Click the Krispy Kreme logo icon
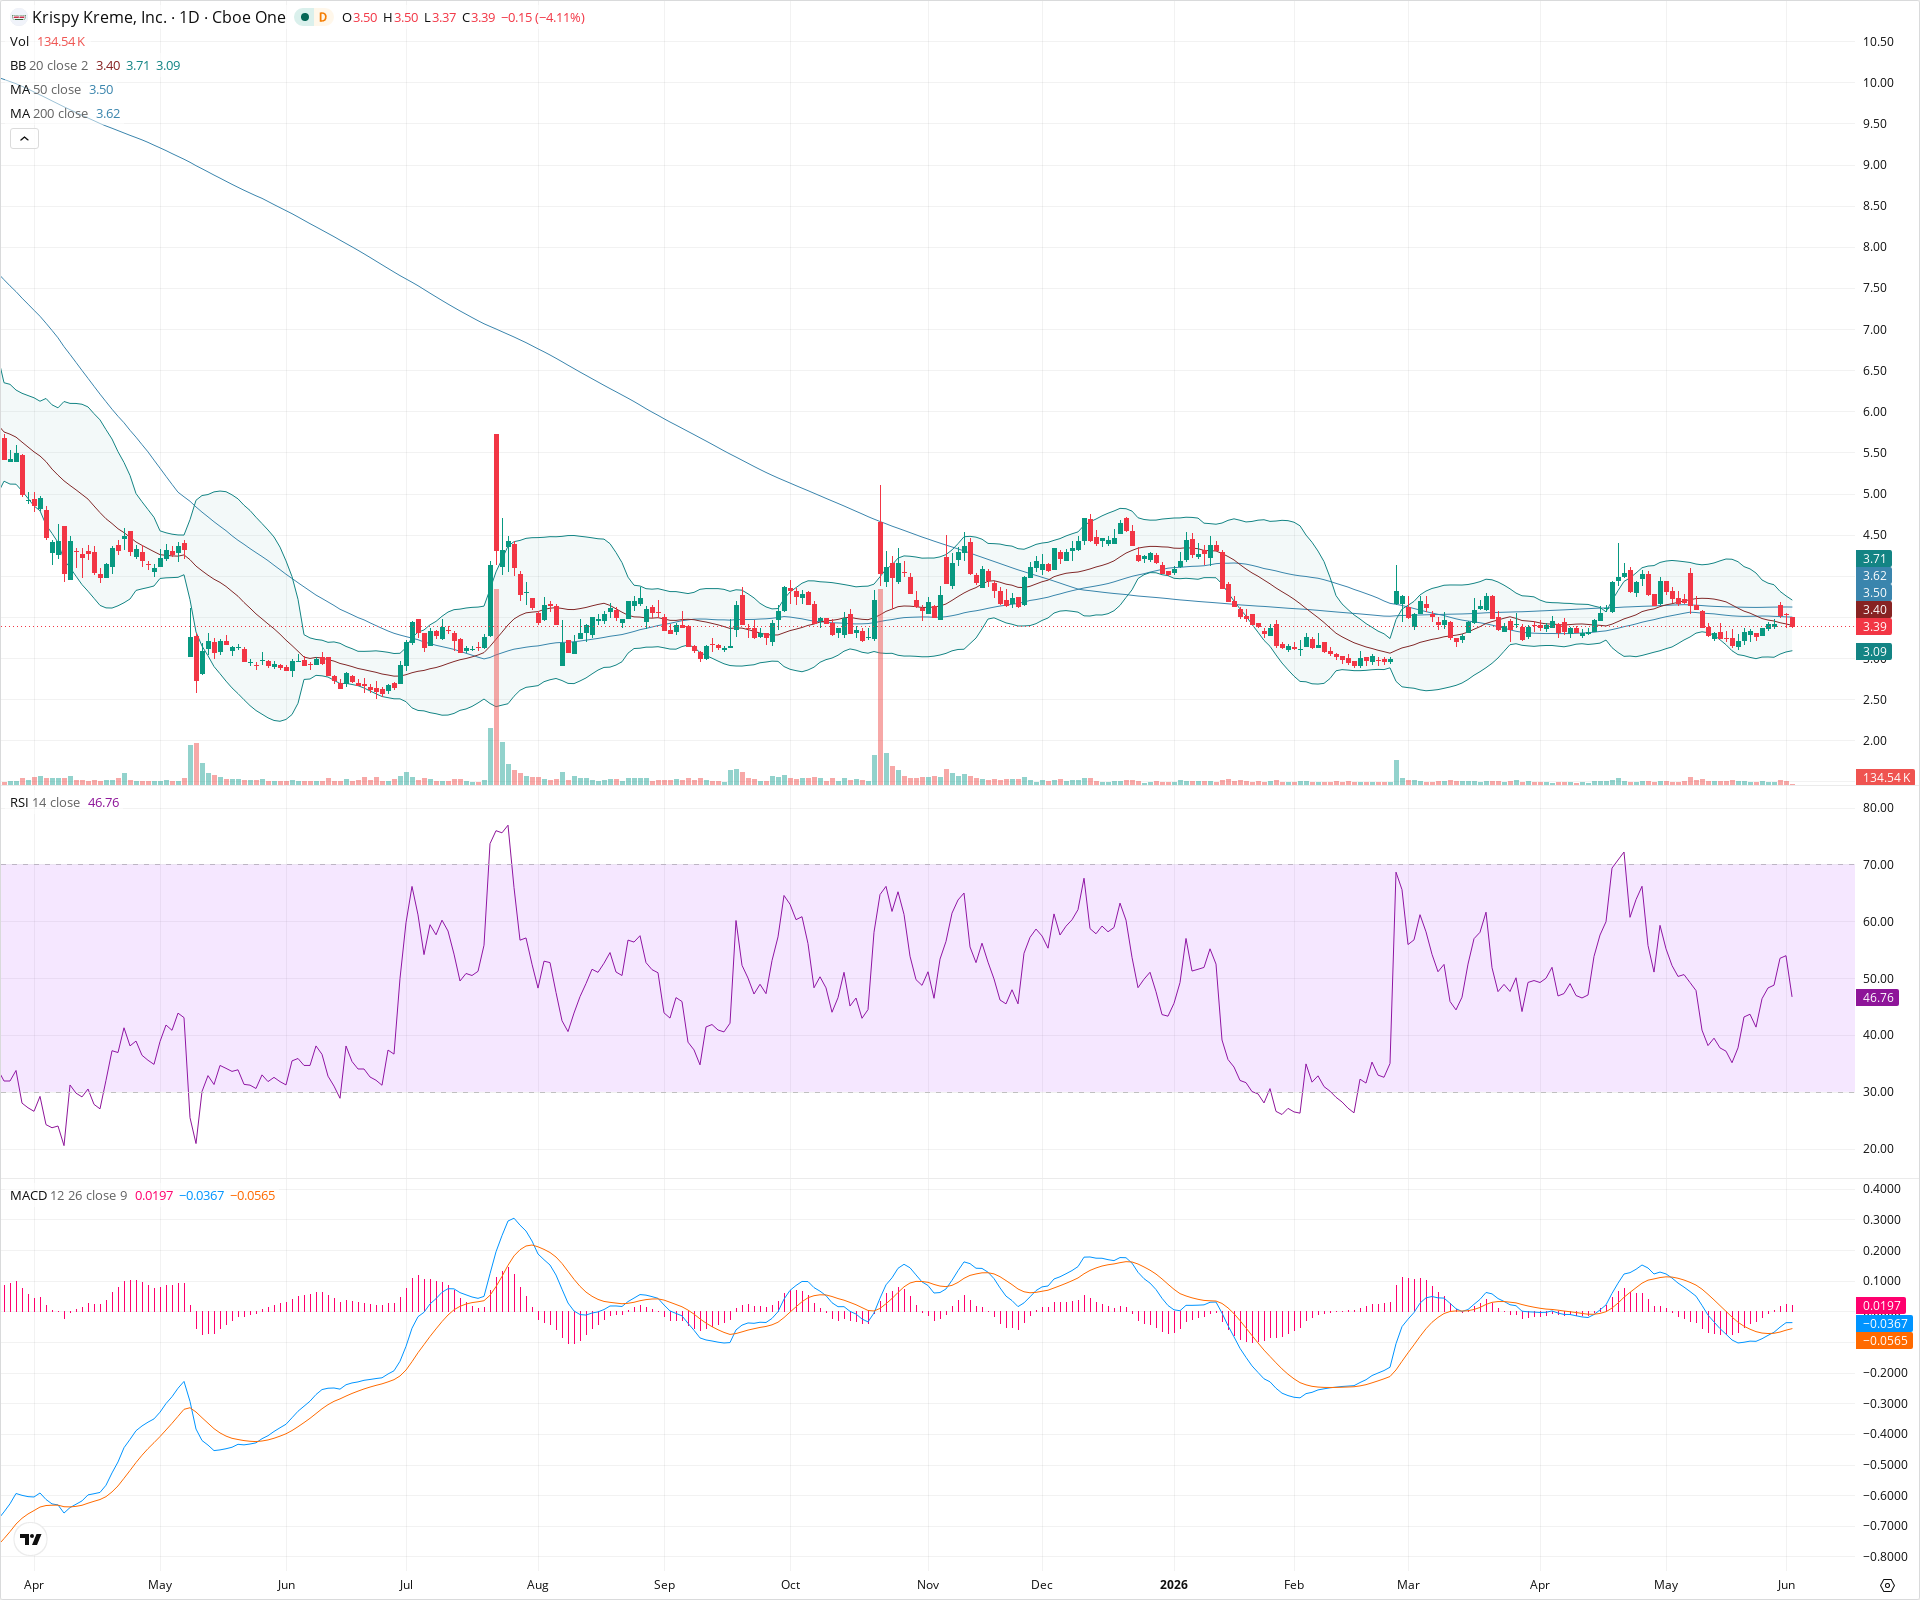Image resolution: width=1920 pixels, height=1600 pixels. [x=18, y=17]
